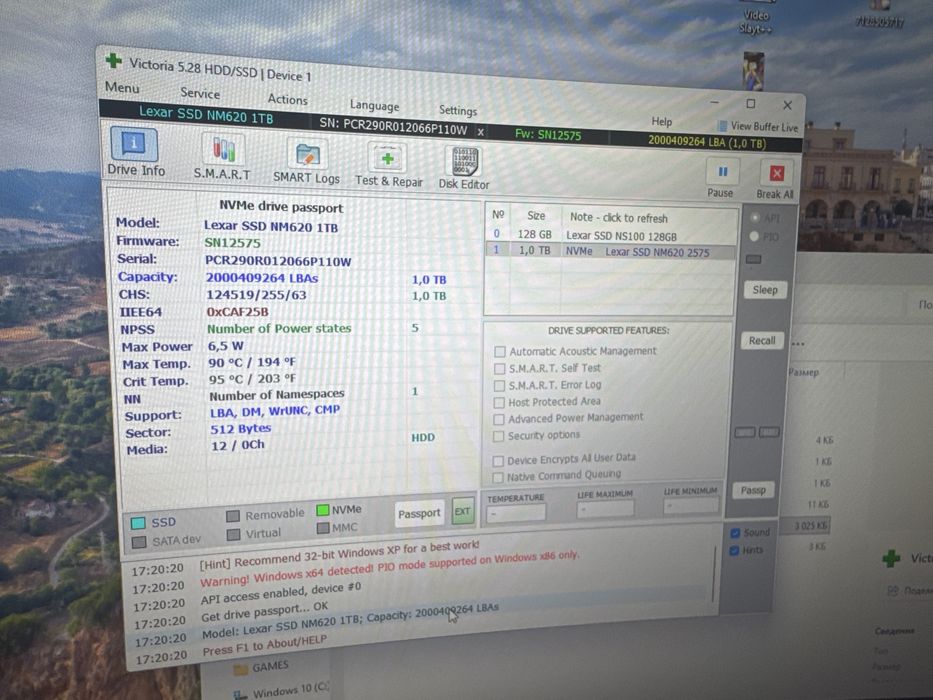
Task: Click the Sleep button
Action: 765,290
